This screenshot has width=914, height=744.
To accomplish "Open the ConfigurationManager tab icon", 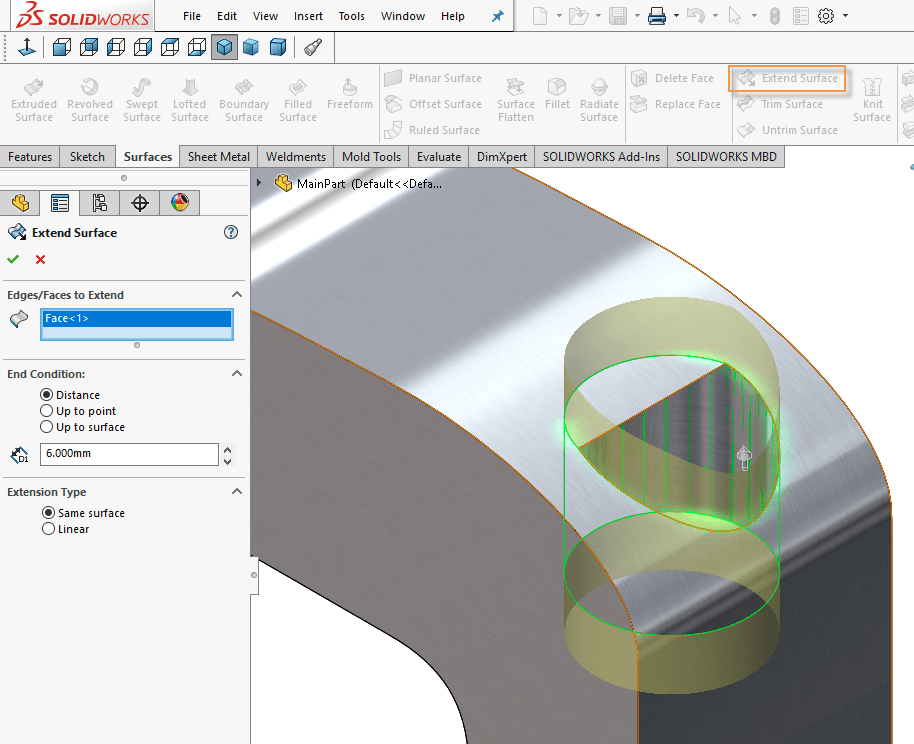I will pos(99,203).
